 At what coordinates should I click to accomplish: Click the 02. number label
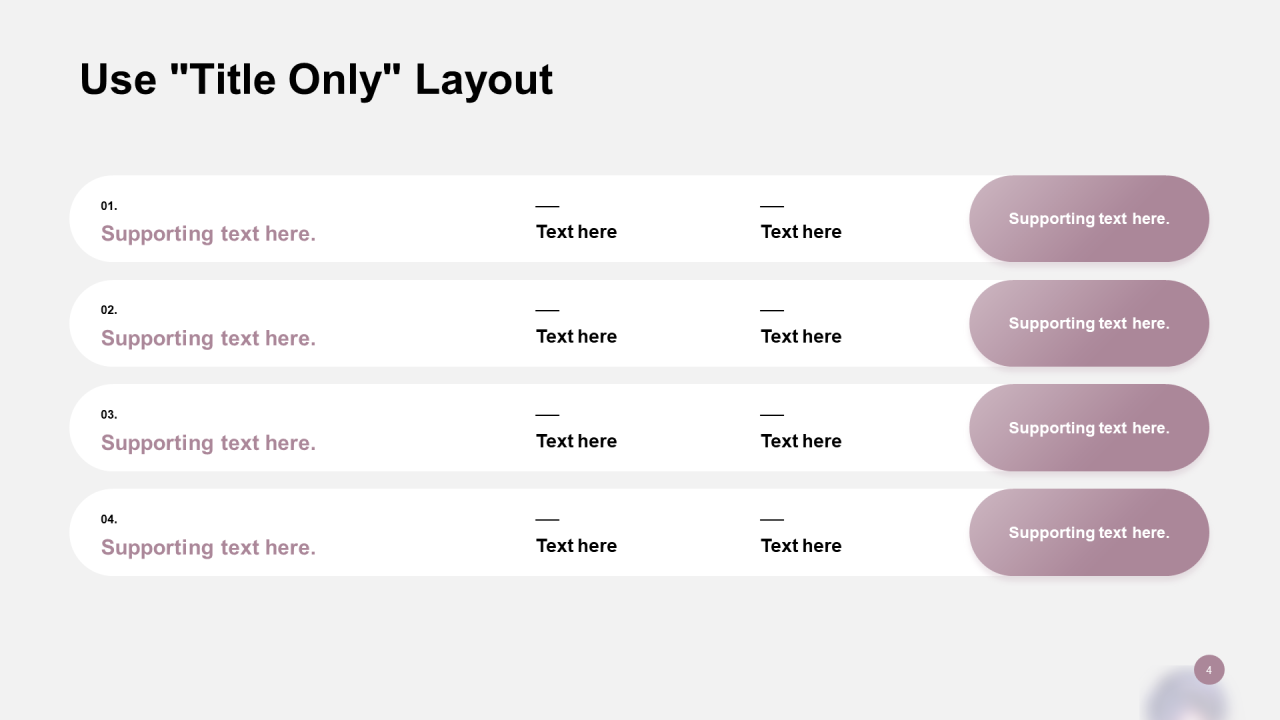109,310
